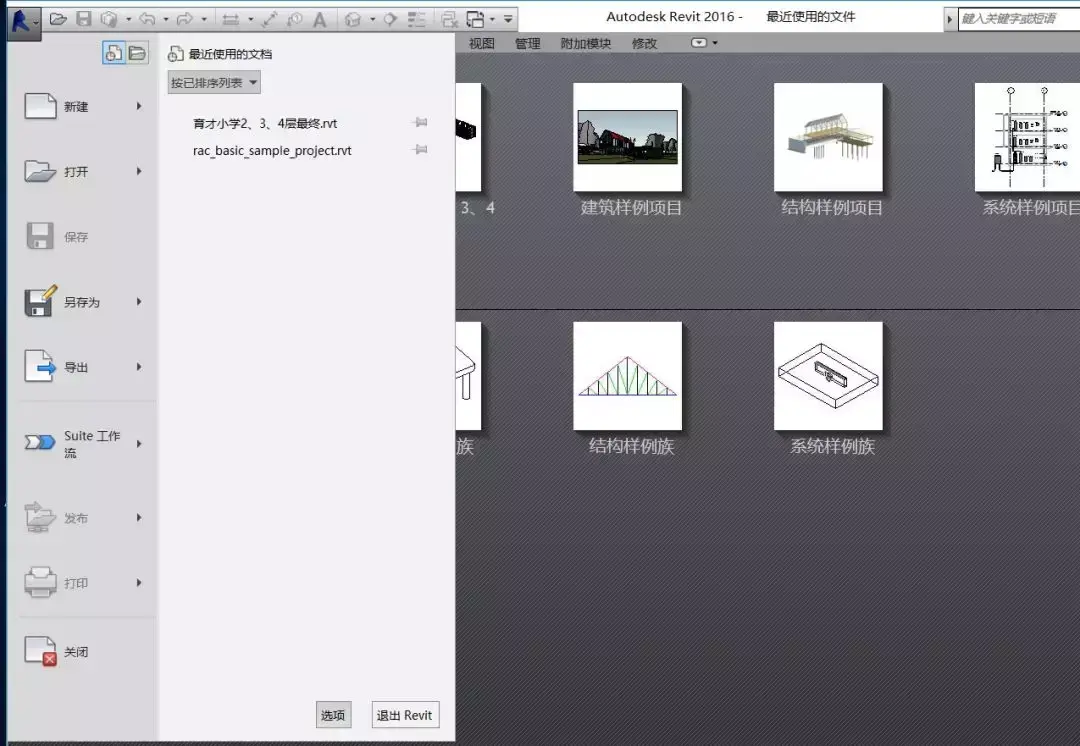1080x746 pixels.
Task: Expand the 新建 submenu arrow
Action: coord(139,106)
